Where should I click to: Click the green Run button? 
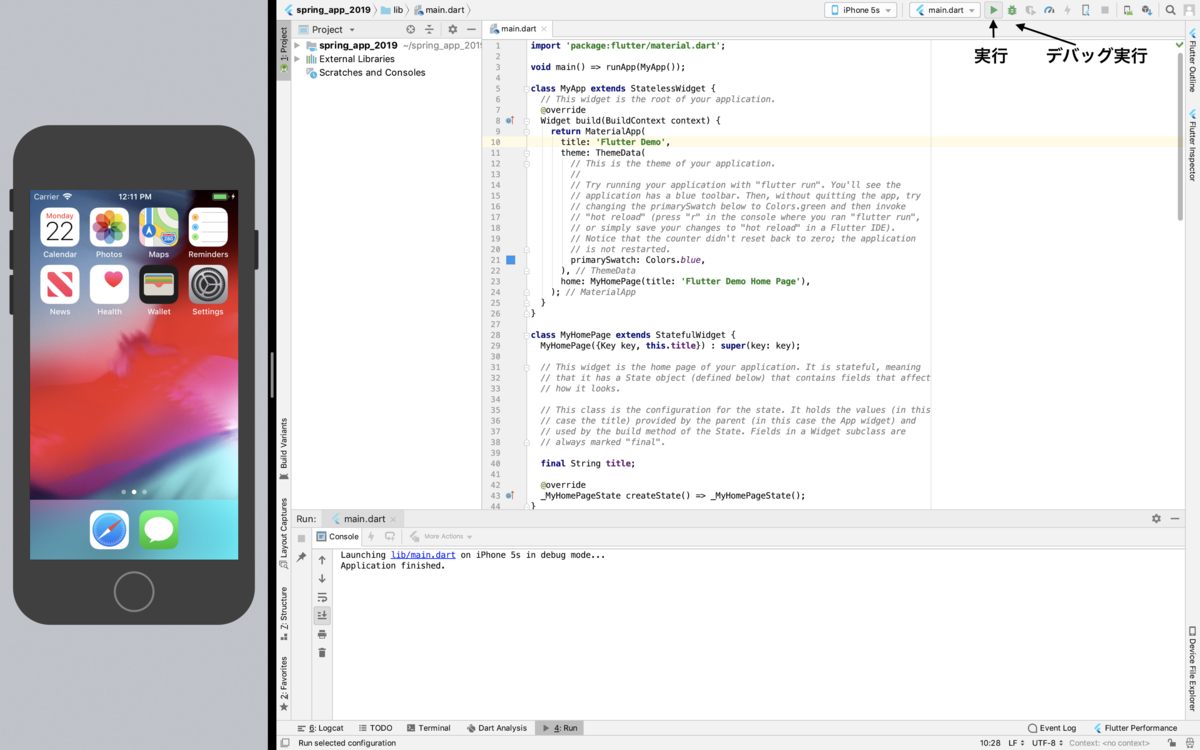994,10
